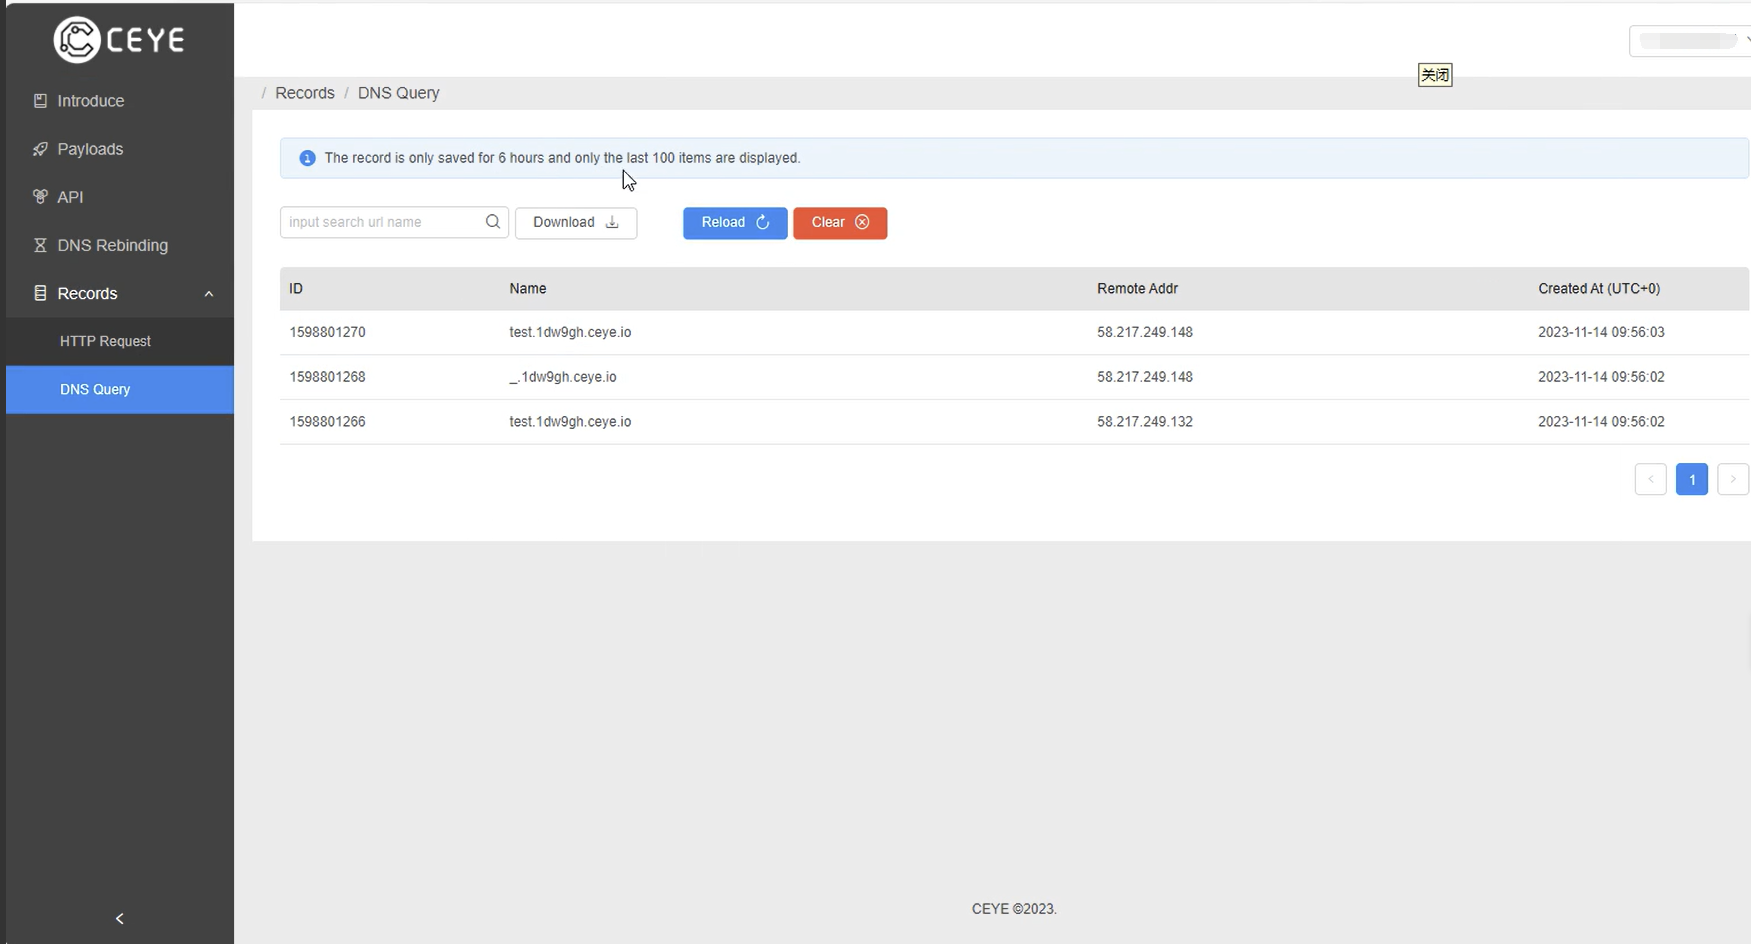Click name _.1dw9gh.ceye.io
This screenshot has height=944, width=1751.
(x=563, y=377)
